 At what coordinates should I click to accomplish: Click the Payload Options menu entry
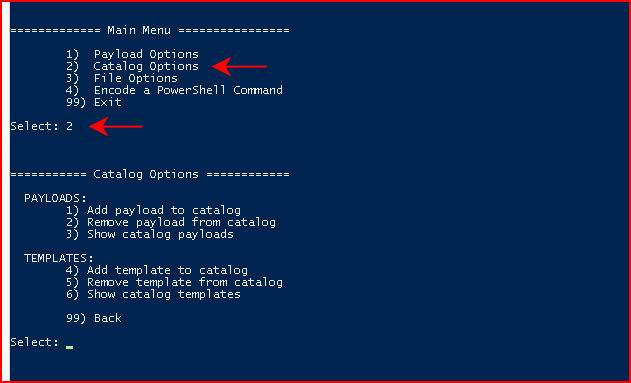pyautogui.click(x=132, y=54)
